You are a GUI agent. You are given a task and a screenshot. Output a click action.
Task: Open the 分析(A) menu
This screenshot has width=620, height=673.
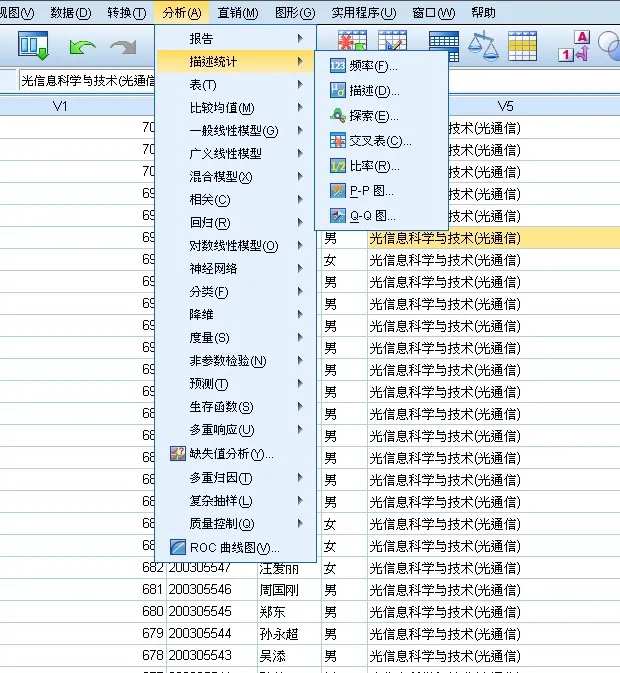point(182,13)
